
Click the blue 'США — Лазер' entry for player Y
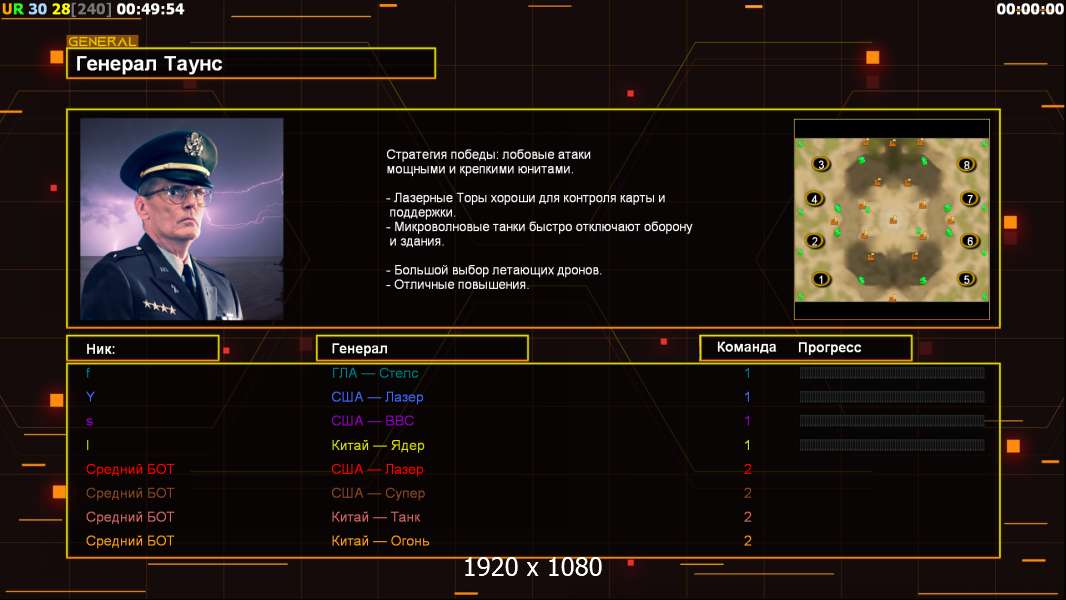(x=377, y=397)
